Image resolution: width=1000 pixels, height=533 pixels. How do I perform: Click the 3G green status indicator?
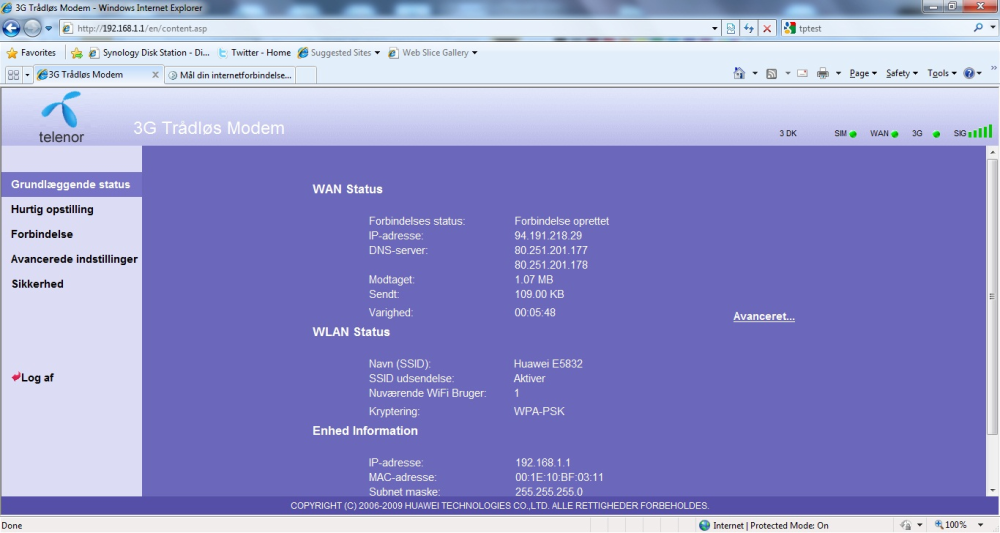[936, 134]
